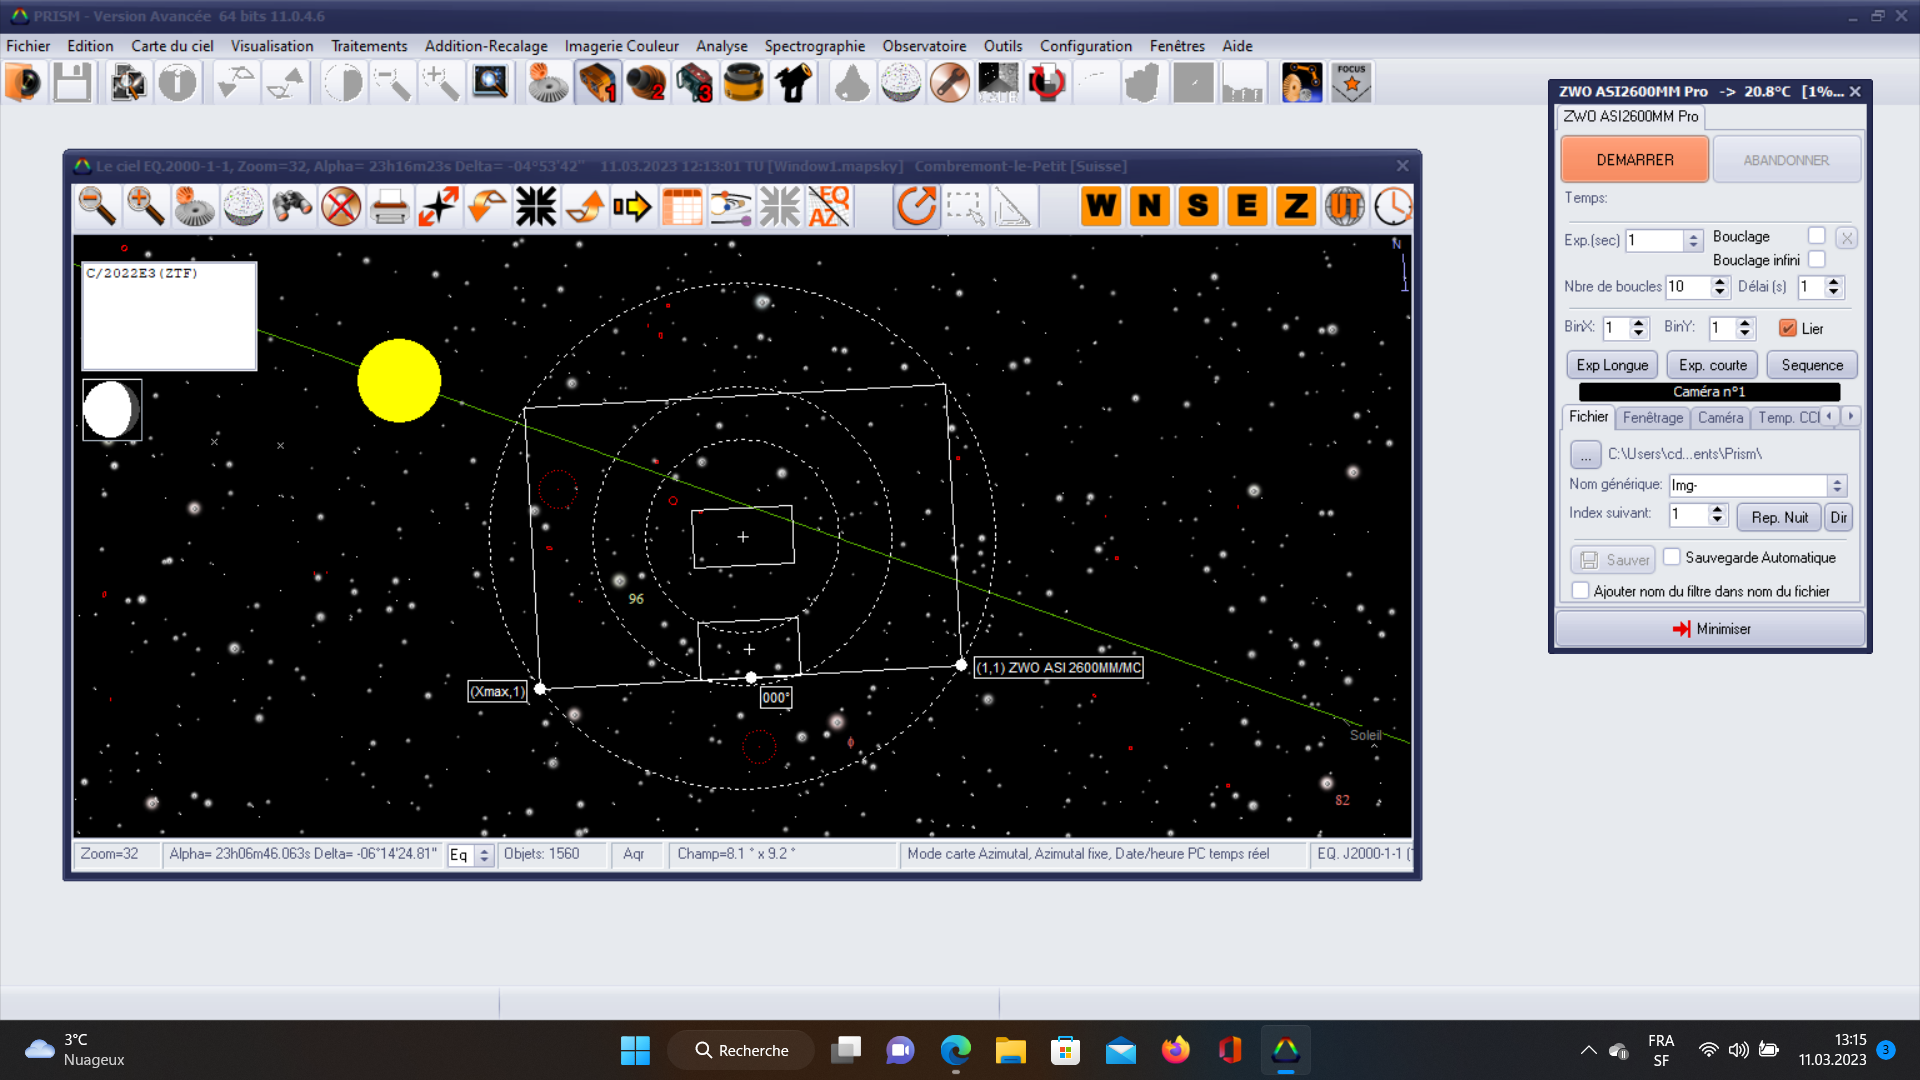Click the EQ/AZ coordinate switch icon
Image resolution: width=1920 pixels, height=1080 pixels.
[829, 207]
